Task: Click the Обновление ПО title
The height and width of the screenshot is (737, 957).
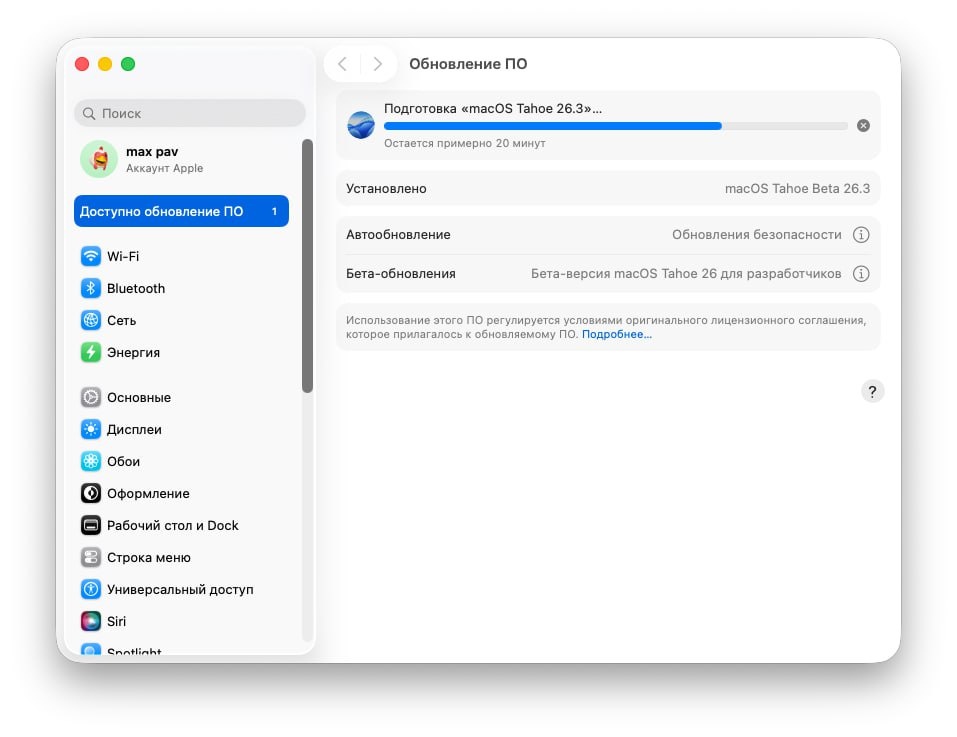Action: coord(468,64)
